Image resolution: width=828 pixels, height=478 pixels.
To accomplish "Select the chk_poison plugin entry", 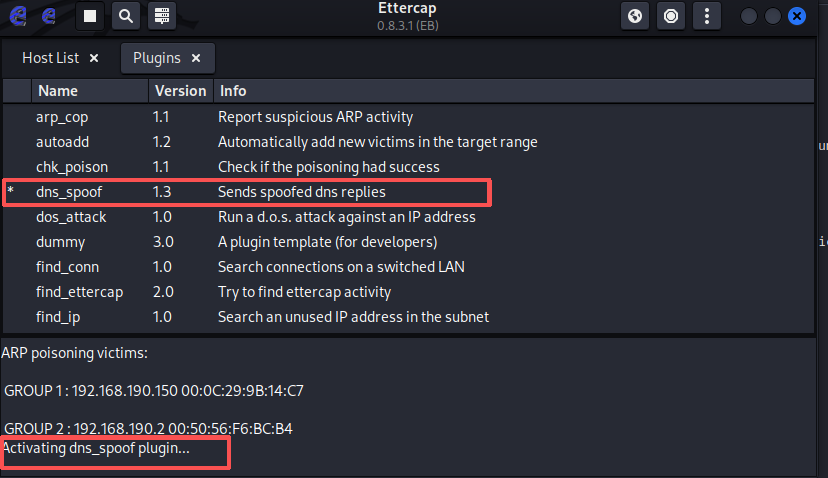I will (x=72, y=167).
